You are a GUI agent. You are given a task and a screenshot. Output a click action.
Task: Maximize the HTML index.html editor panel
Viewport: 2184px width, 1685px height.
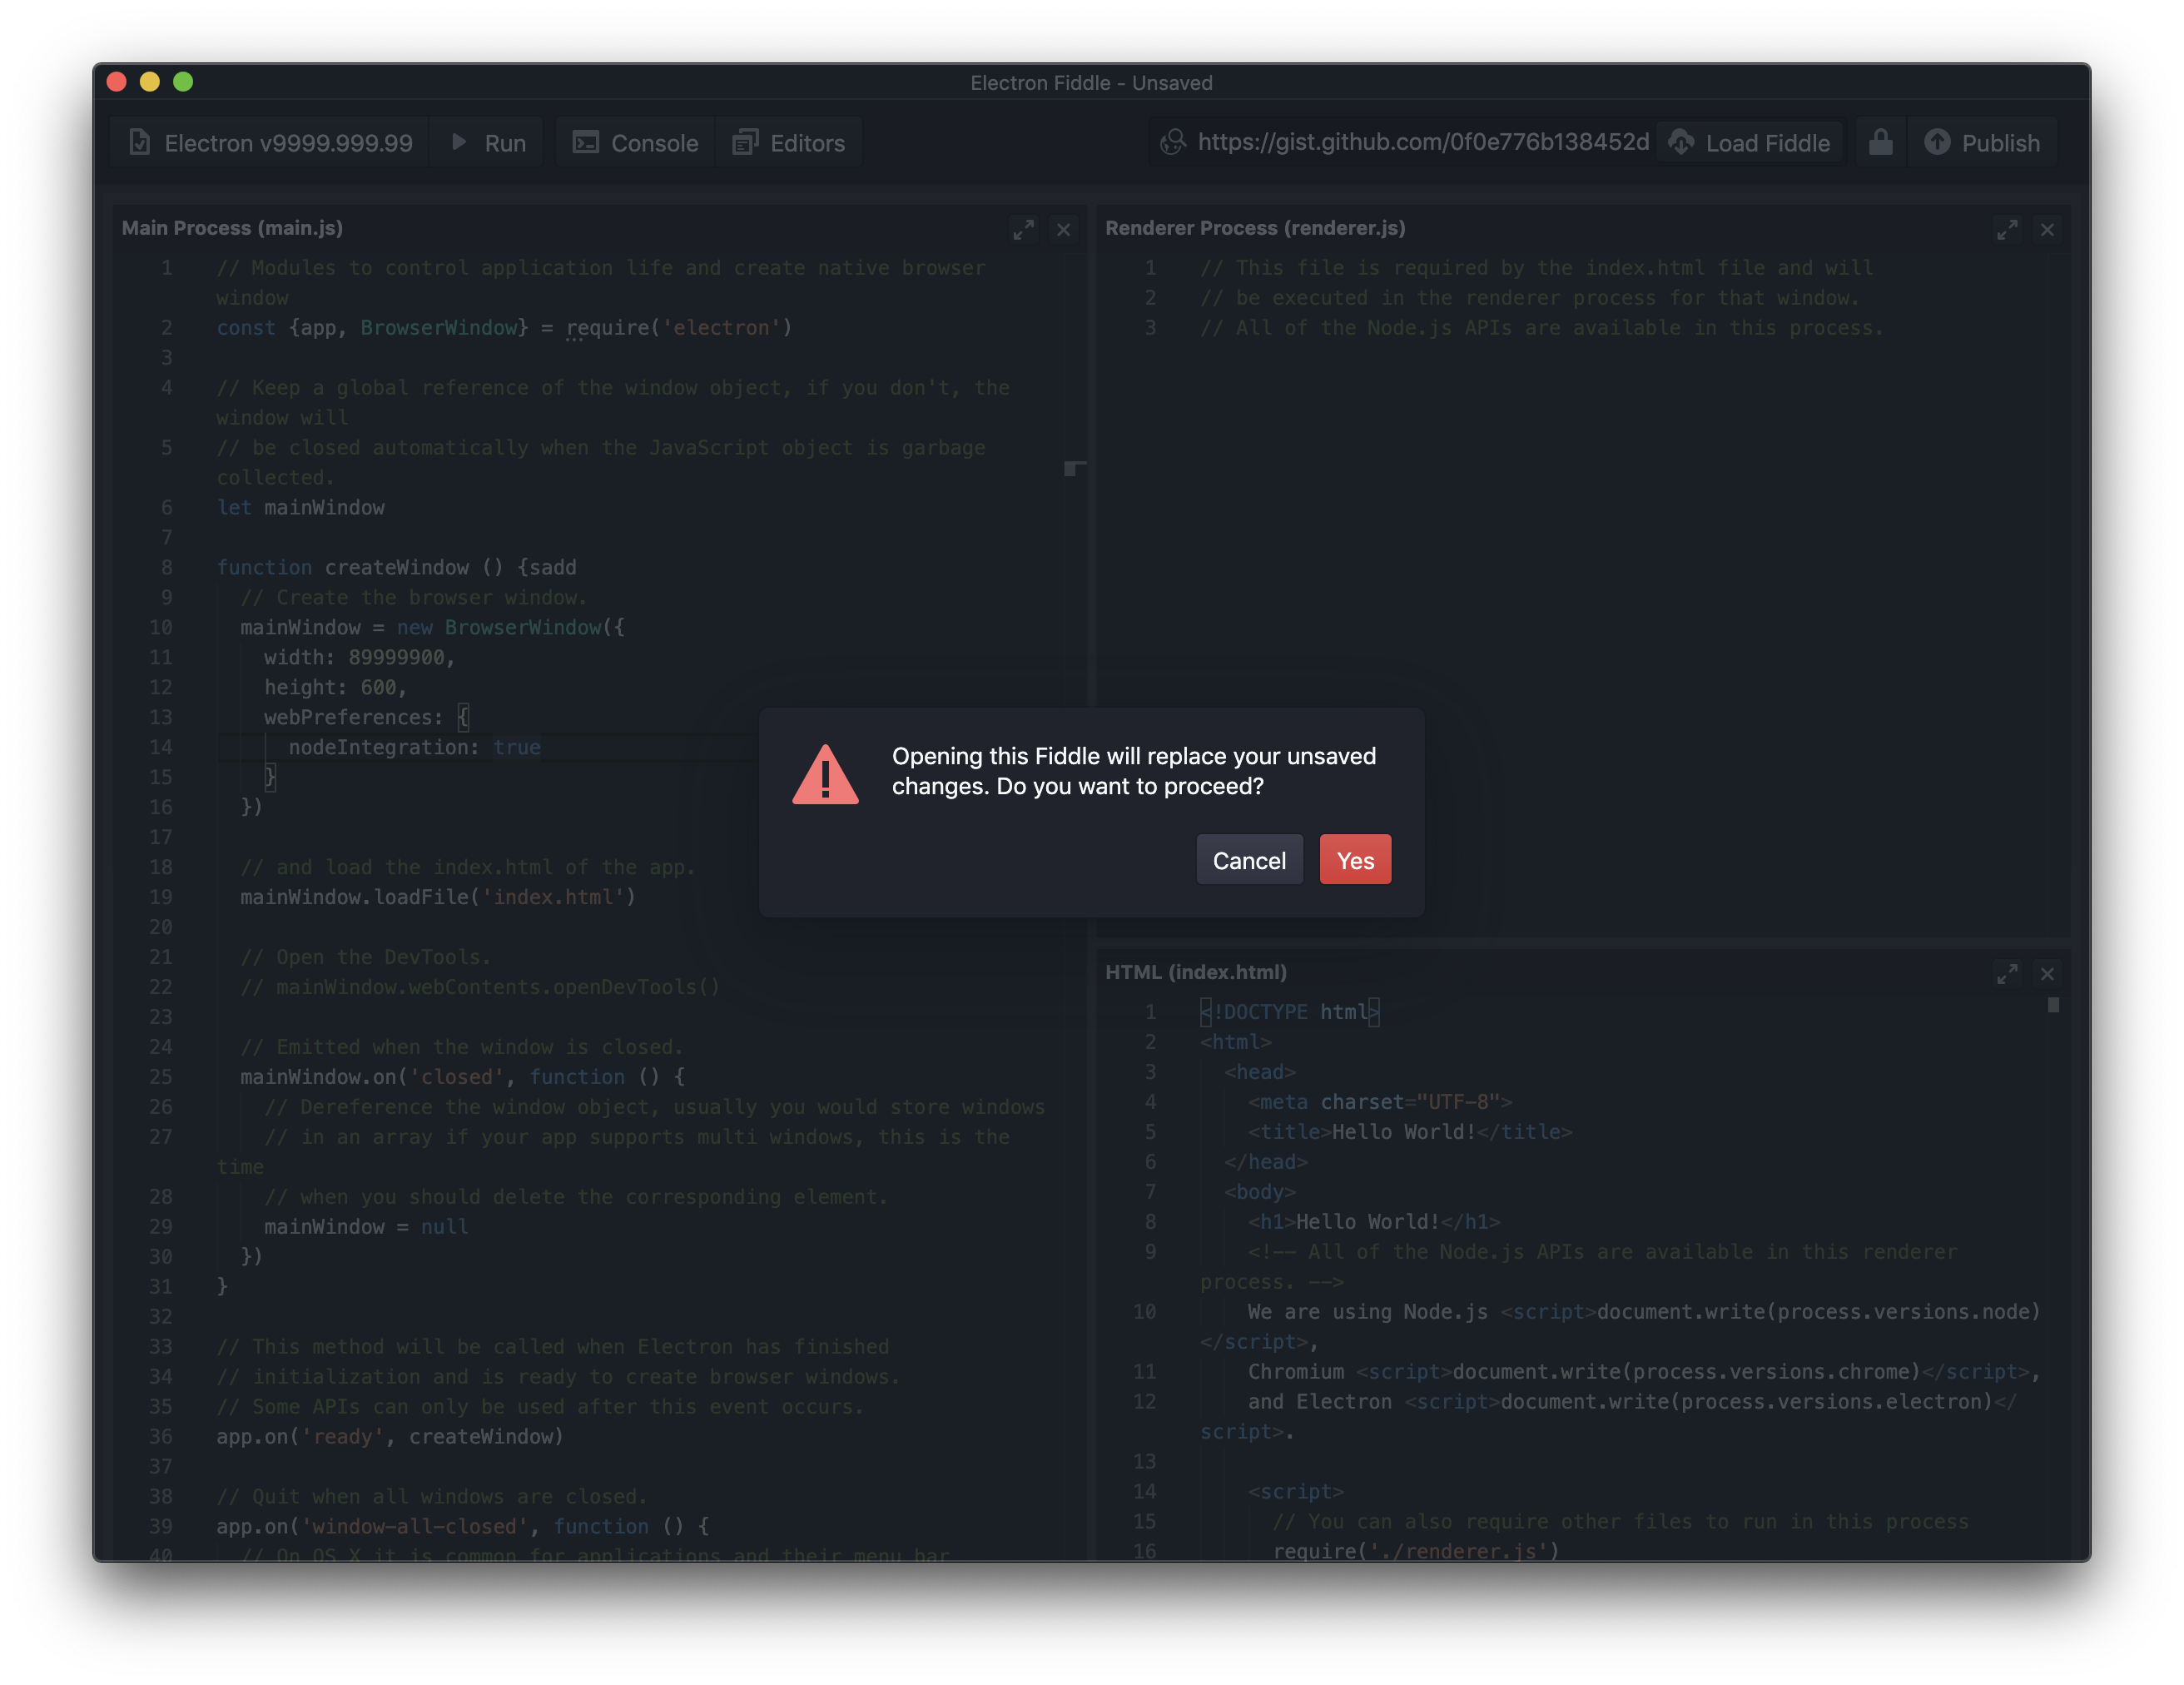2007,974
